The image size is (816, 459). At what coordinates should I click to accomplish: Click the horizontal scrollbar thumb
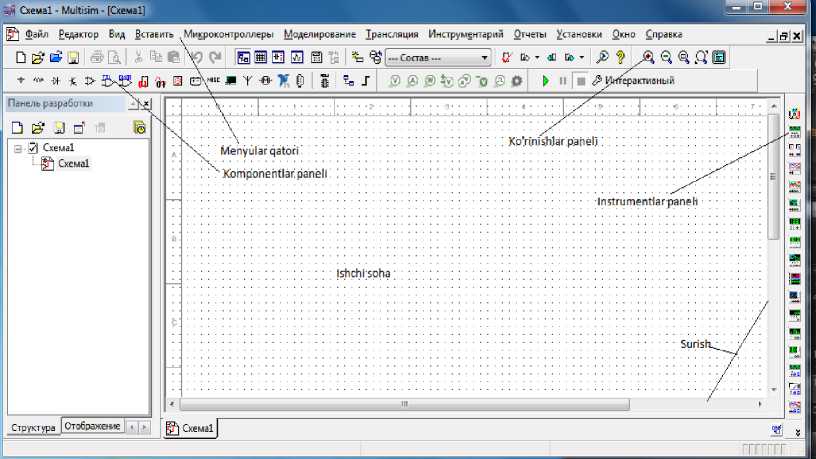coord(405,404)
